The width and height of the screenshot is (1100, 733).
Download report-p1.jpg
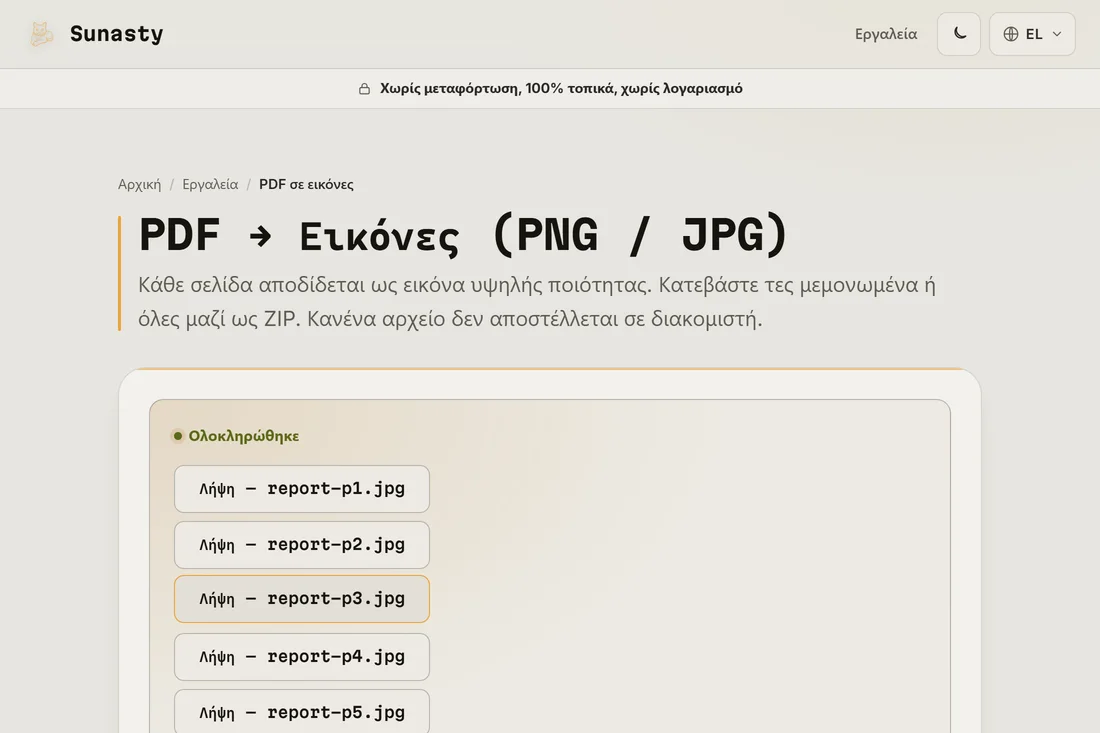click(302, 489)
